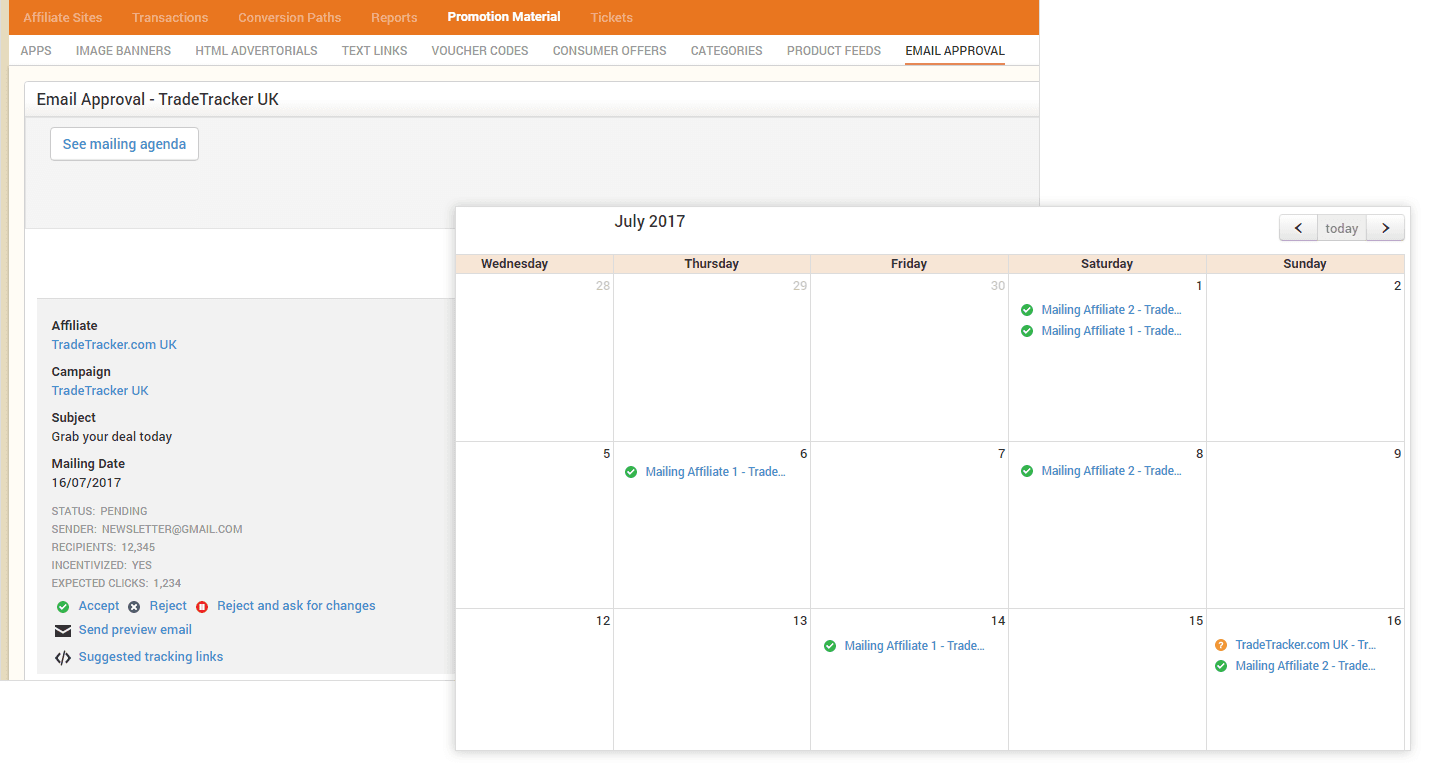Open the TradeTracker UK campaign link
The image size is (1440, 770).
coord(100,391)
